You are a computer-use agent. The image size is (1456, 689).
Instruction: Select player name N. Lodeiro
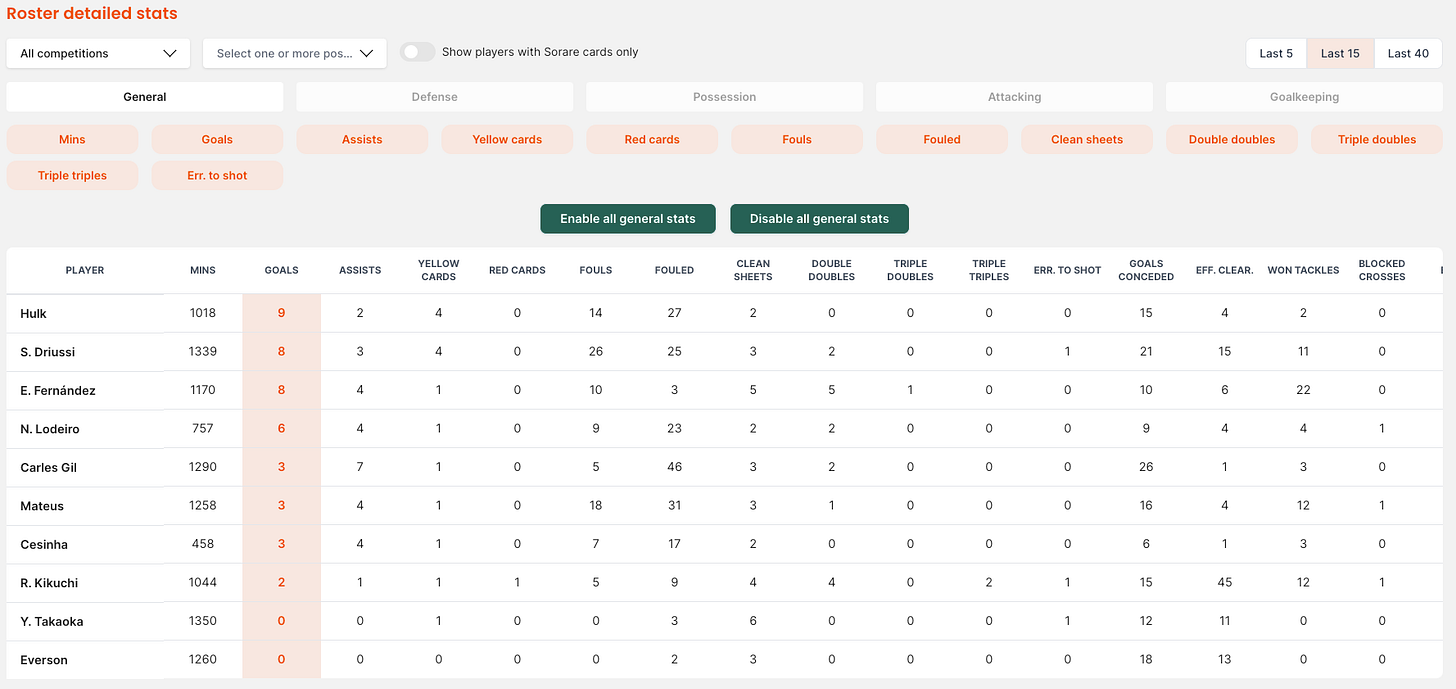[50, 429]
